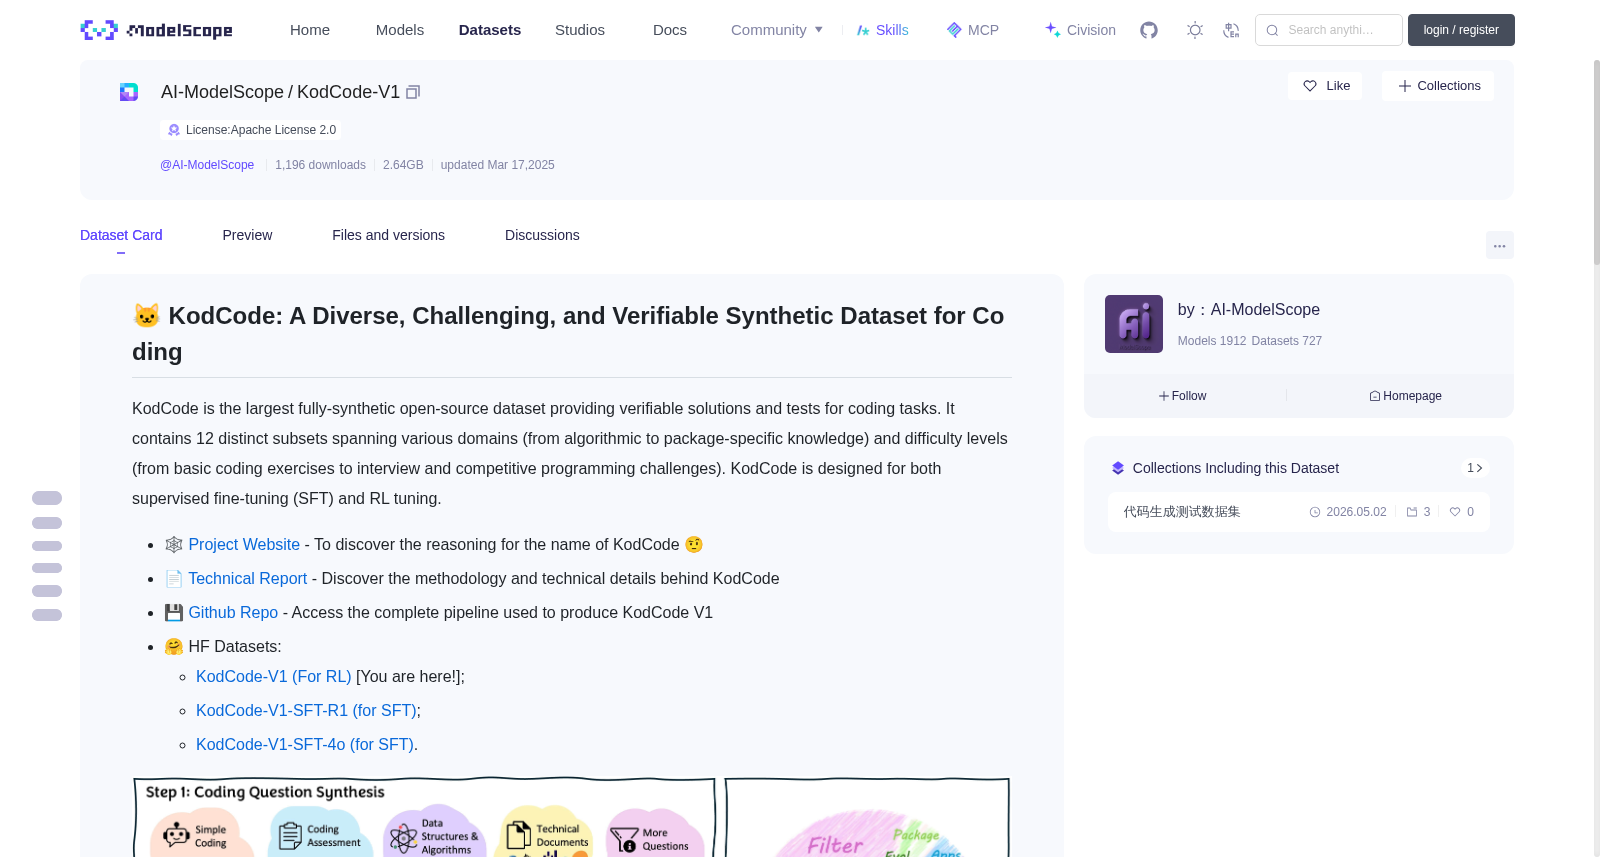Click "Datasets 727" count text
The width and height of the screenshot is (1600, 857).
[1287, 341]
